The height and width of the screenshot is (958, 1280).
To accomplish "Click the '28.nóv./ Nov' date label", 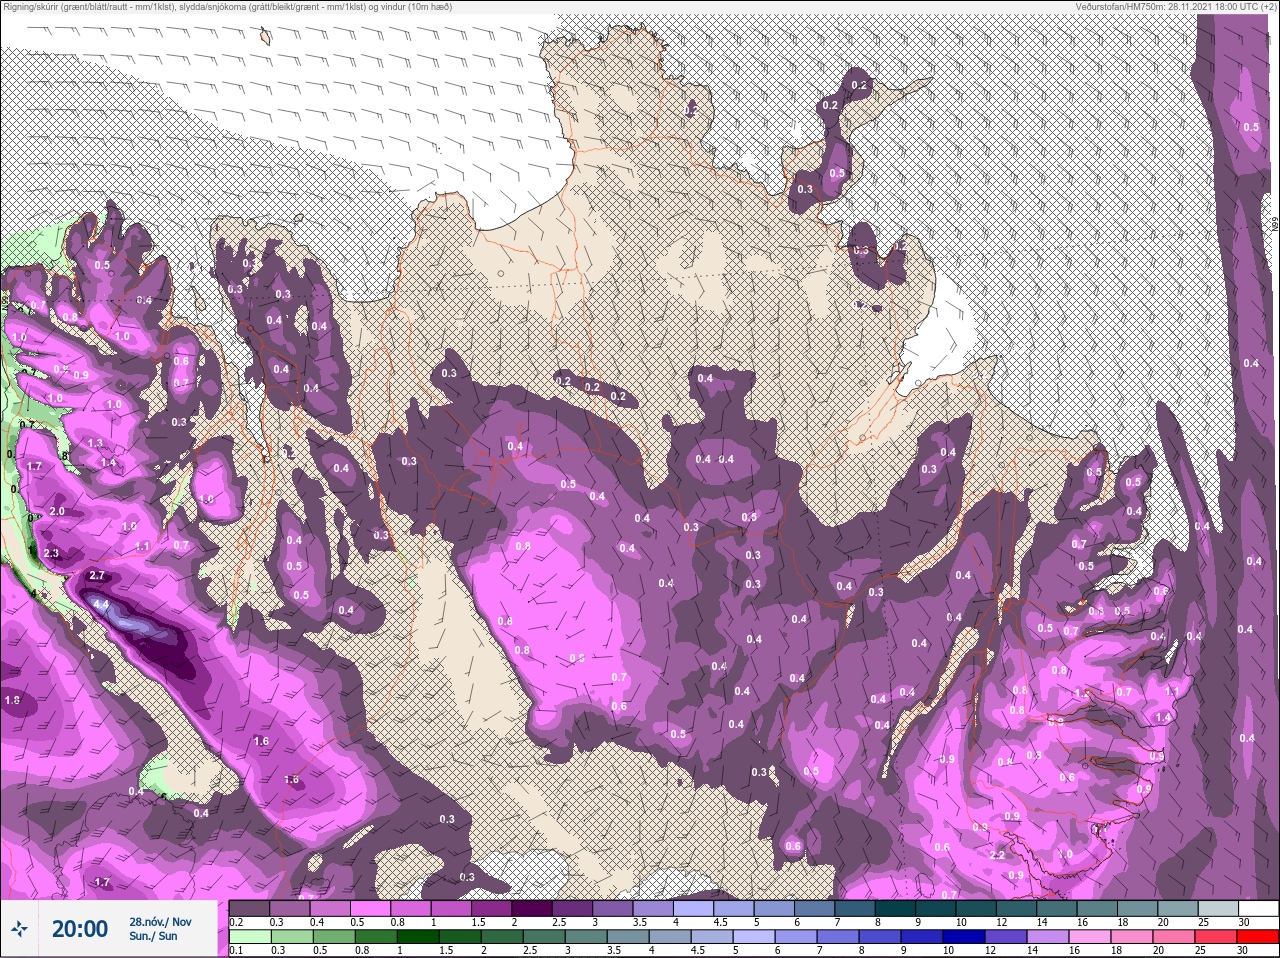I will click(160, 922).
